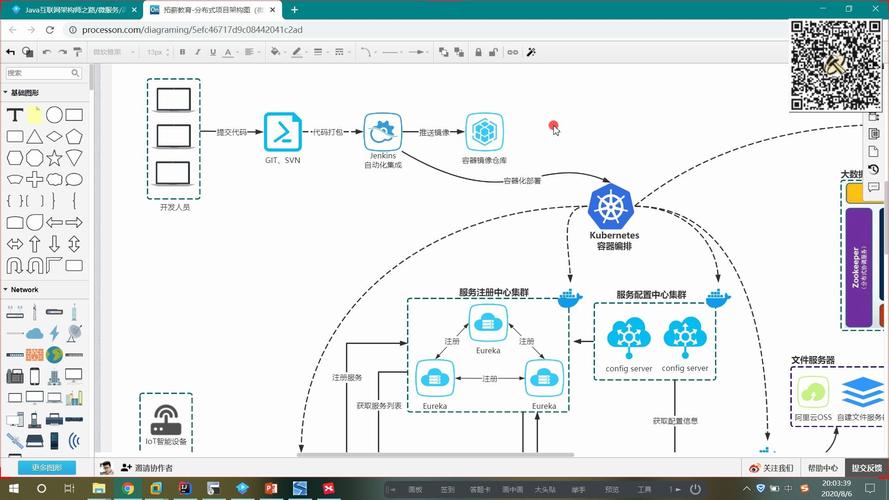
Task: Open Chrome from the Windows taskbar
Action: [128, 488]
